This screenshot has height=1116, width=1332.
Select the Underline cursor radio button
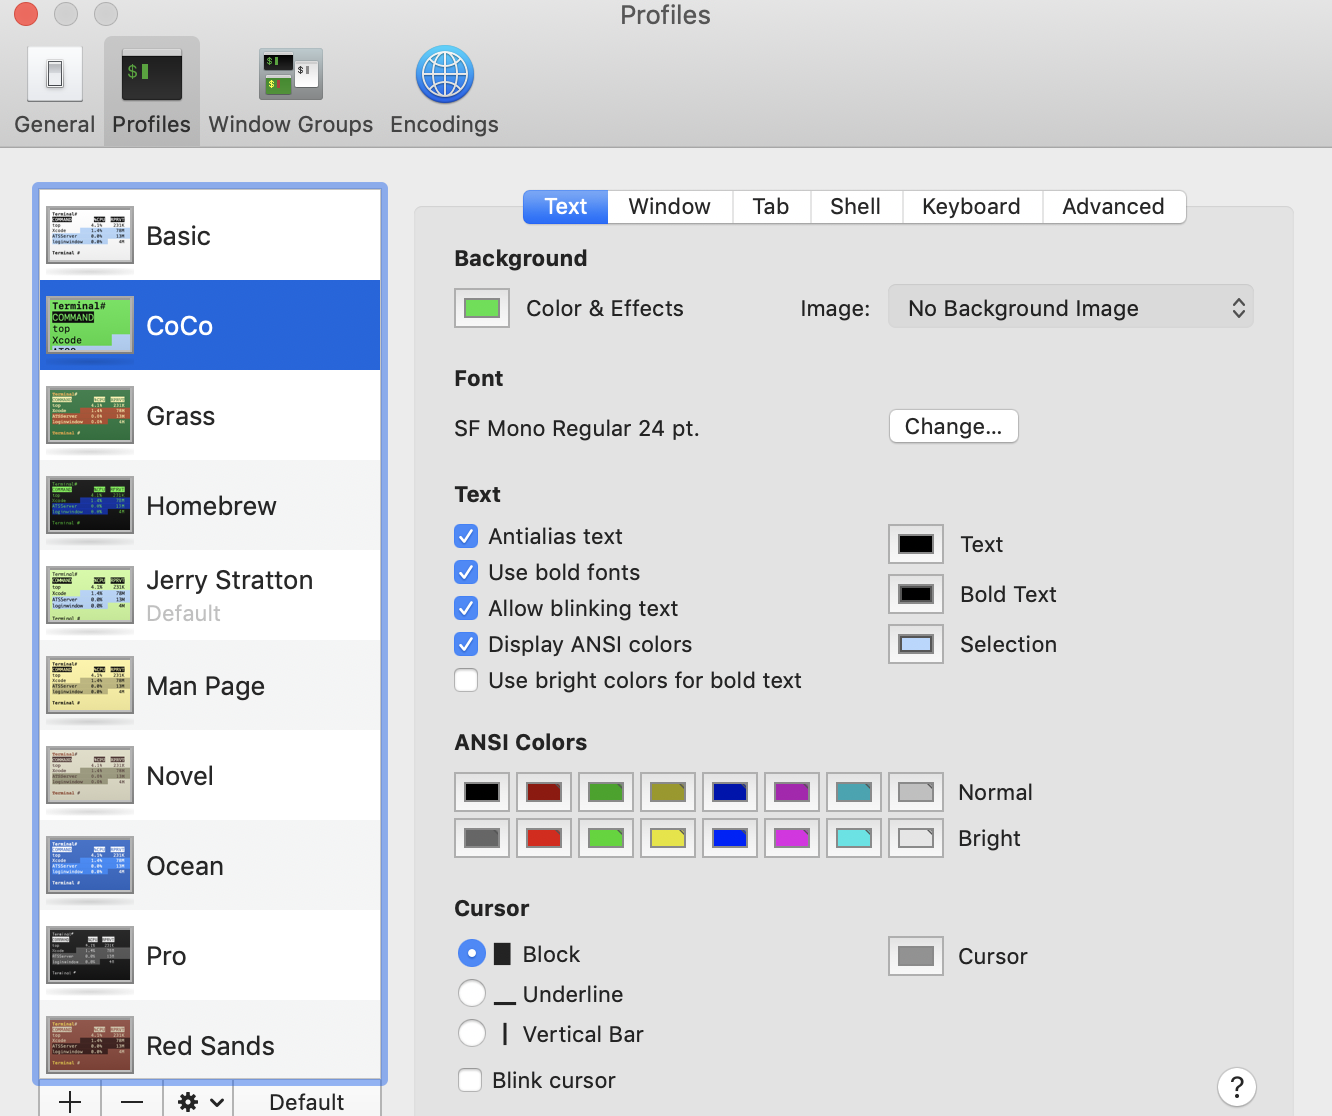coord(472,994)
